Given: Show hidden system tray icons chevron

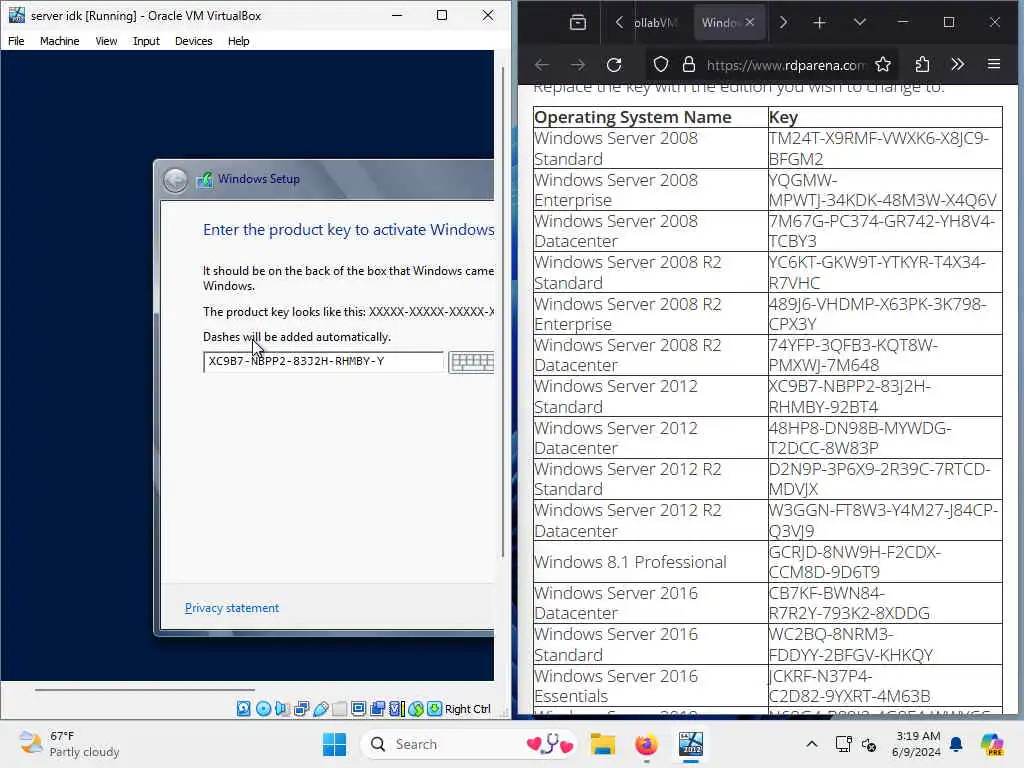Looking at the screenshot, I should coord(812,744).
